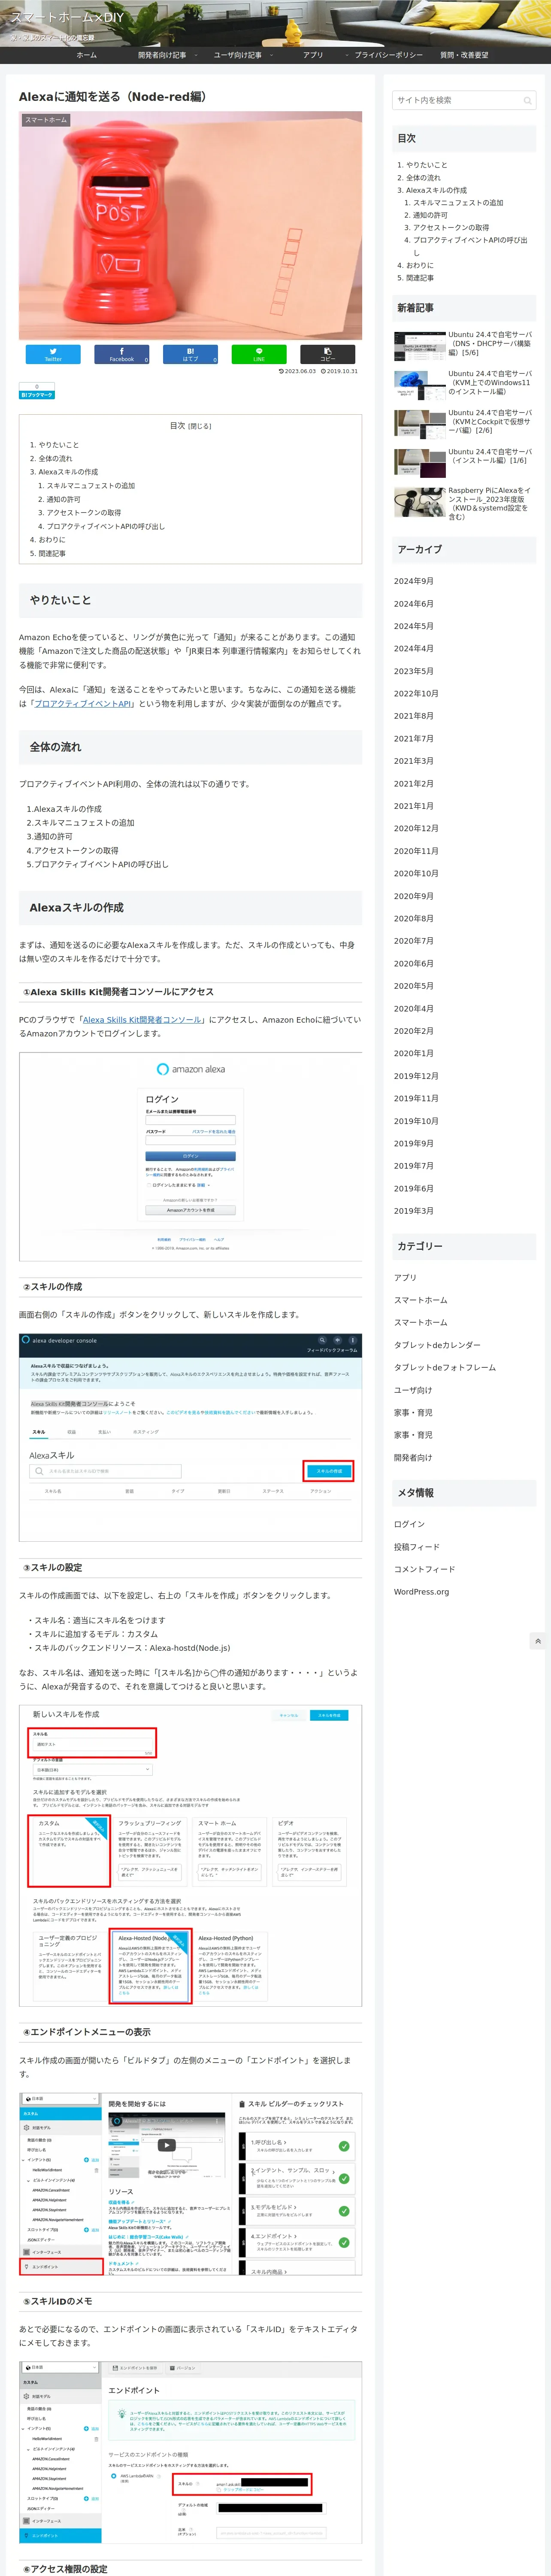551x2576 pixels.
Task: Open the アプリ category in the sidebar
Action: coord(405,1278)
